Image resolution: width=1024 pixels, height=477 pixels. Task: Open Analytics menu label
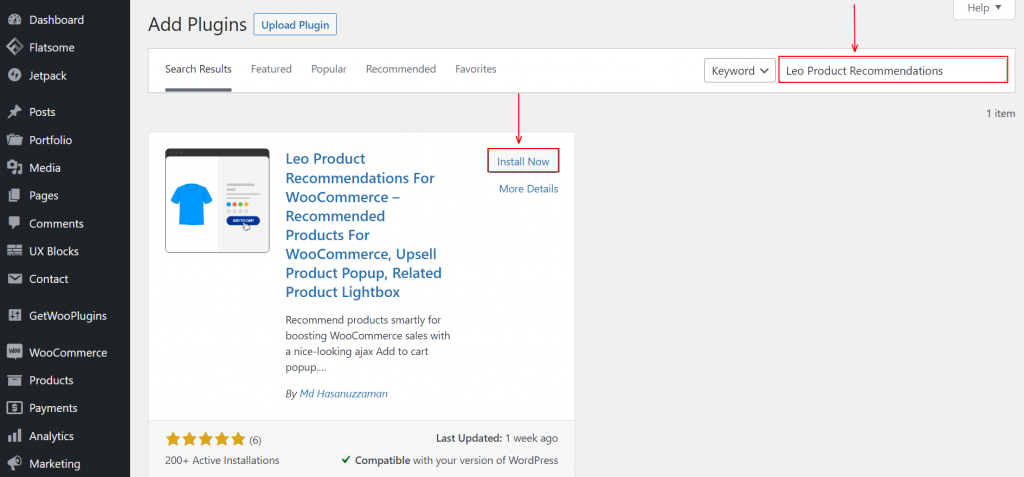click(x=51, y=436)
